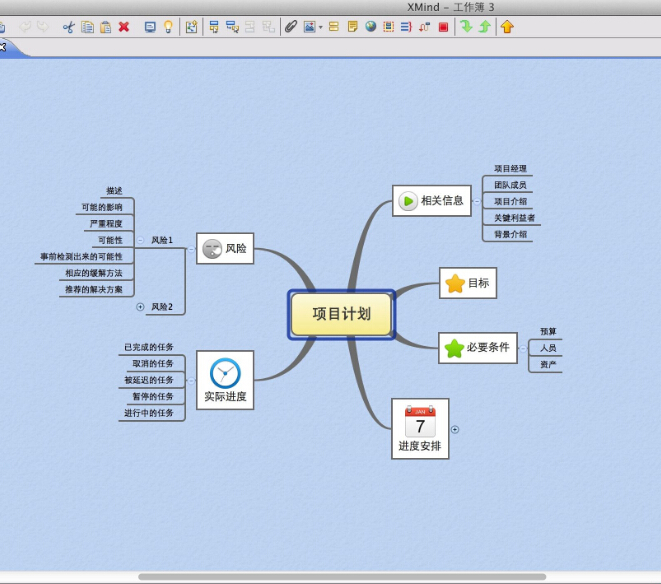Screen dimensions: 661x584
Task: Click the Cut scissors icon
Action: tap(68, 27)
